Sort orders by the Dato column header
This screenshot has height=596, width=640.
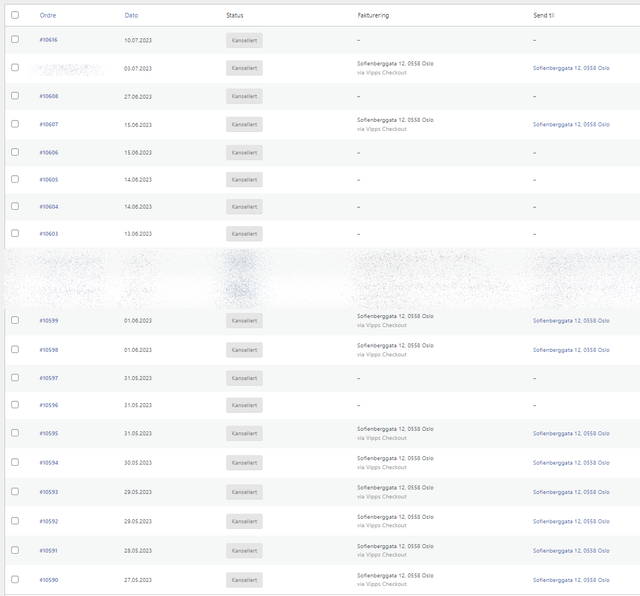point(131,16)
